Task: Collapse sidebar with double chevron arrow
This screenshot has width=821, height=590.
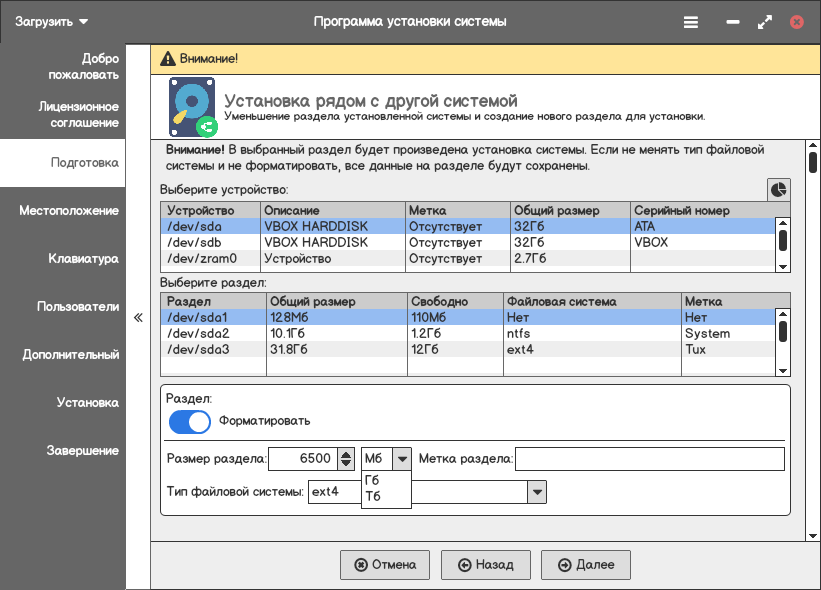Action: (138, 318)
